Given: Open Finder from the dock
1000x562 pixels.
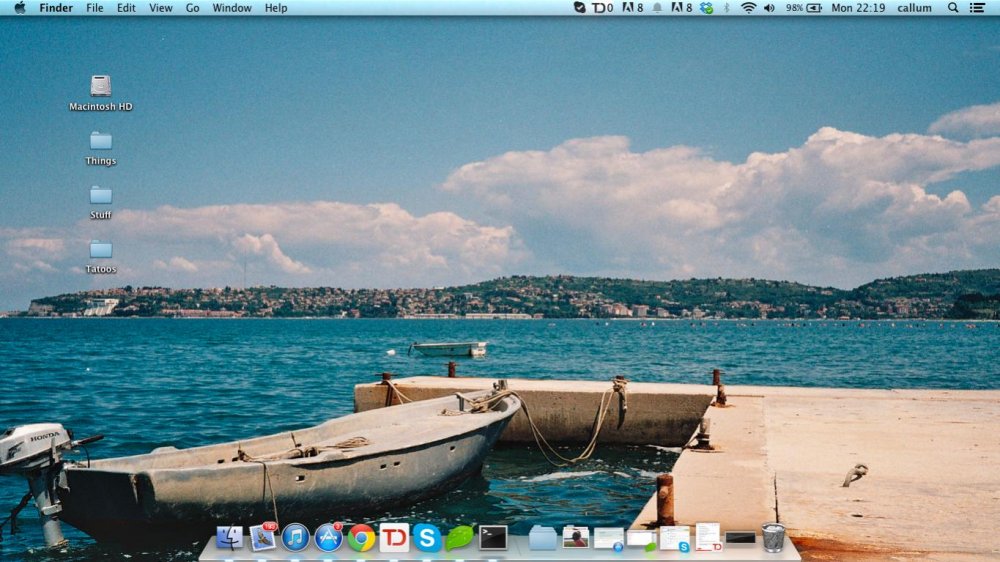Looking at the screenshot, I should coord(229,538).
